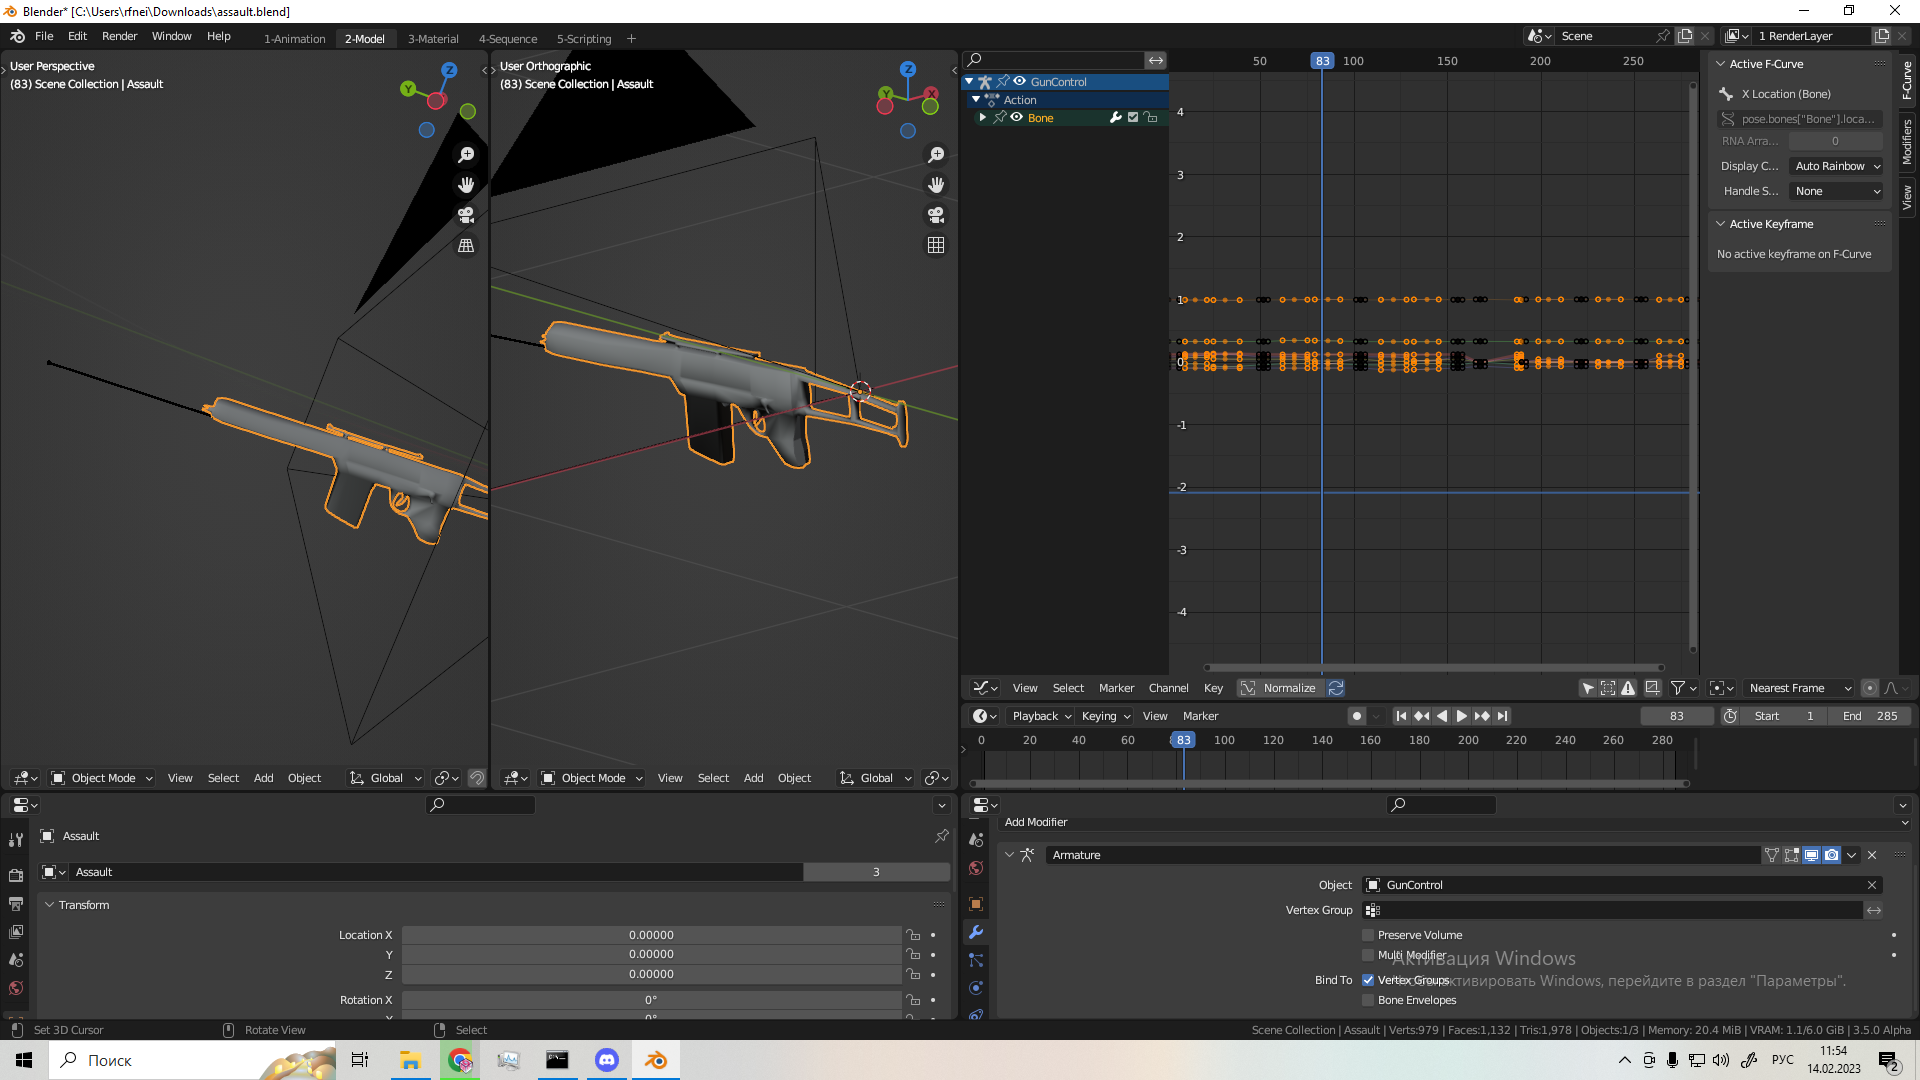The width and height of the screenshot is (1920, 1080).
Task: Collapse the Active F-Curve panel
Action: coord(1721,64)
